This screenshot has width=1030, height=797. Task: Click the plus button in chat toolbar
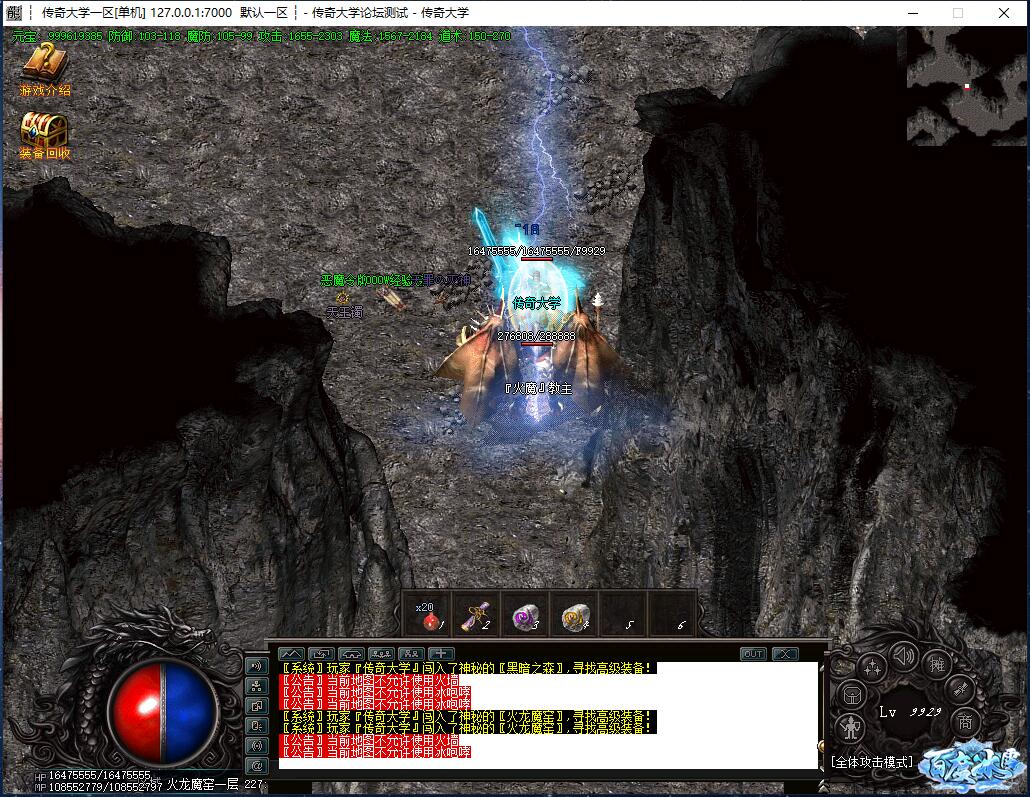tap(441, 654)
